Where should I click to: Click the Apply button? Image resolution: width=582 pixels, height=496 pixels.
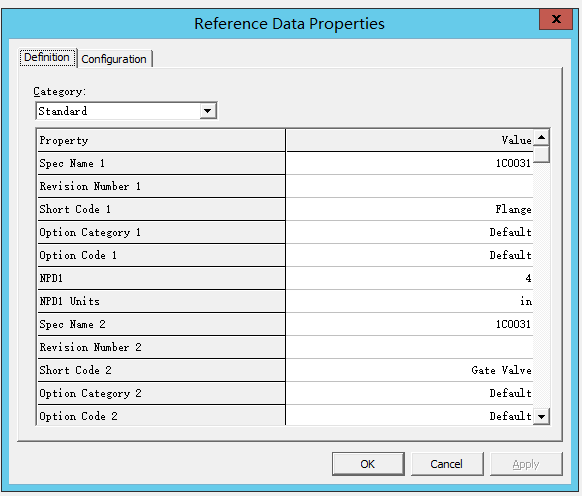coord(526,464)
